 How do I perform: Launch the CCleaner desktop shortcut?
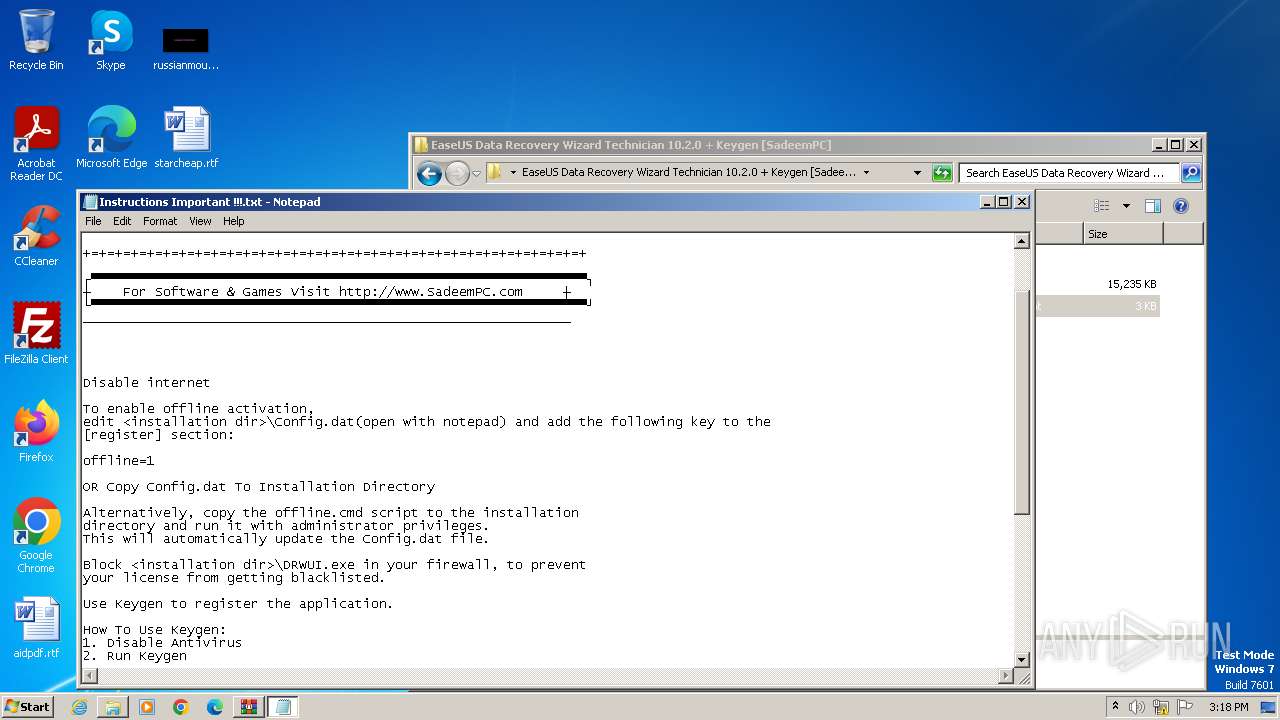[36, 235]
